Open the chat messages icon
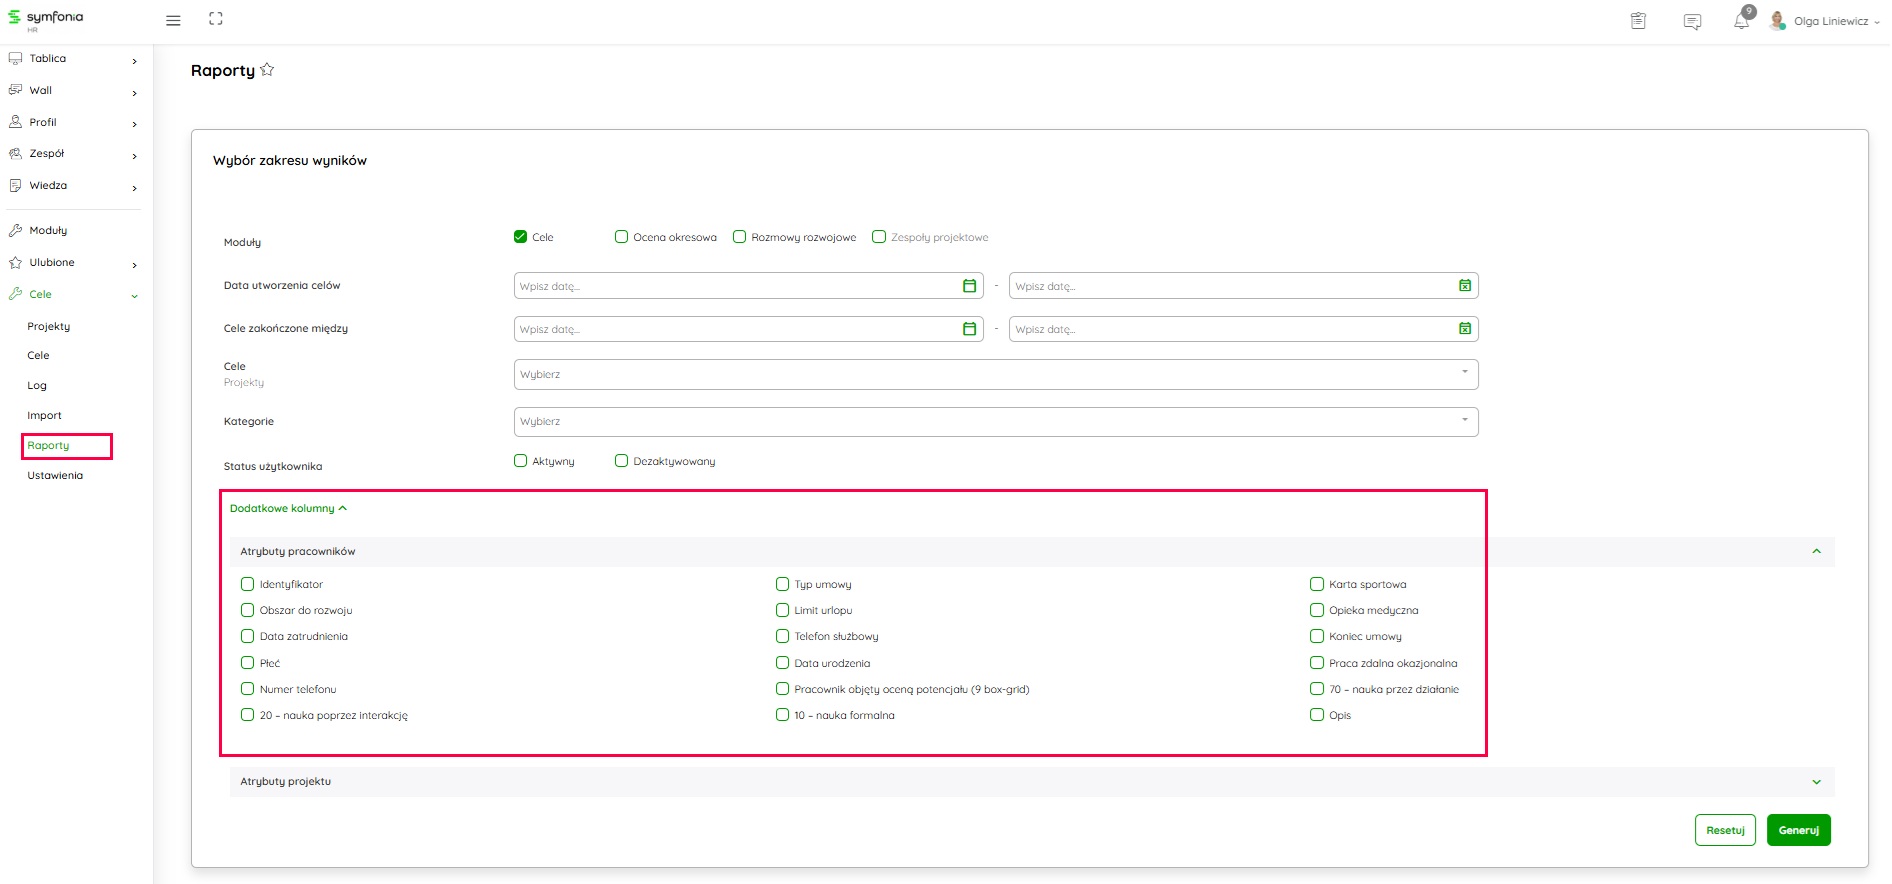Viewport: 1892px width, 884px height. tap(1692, 21)
